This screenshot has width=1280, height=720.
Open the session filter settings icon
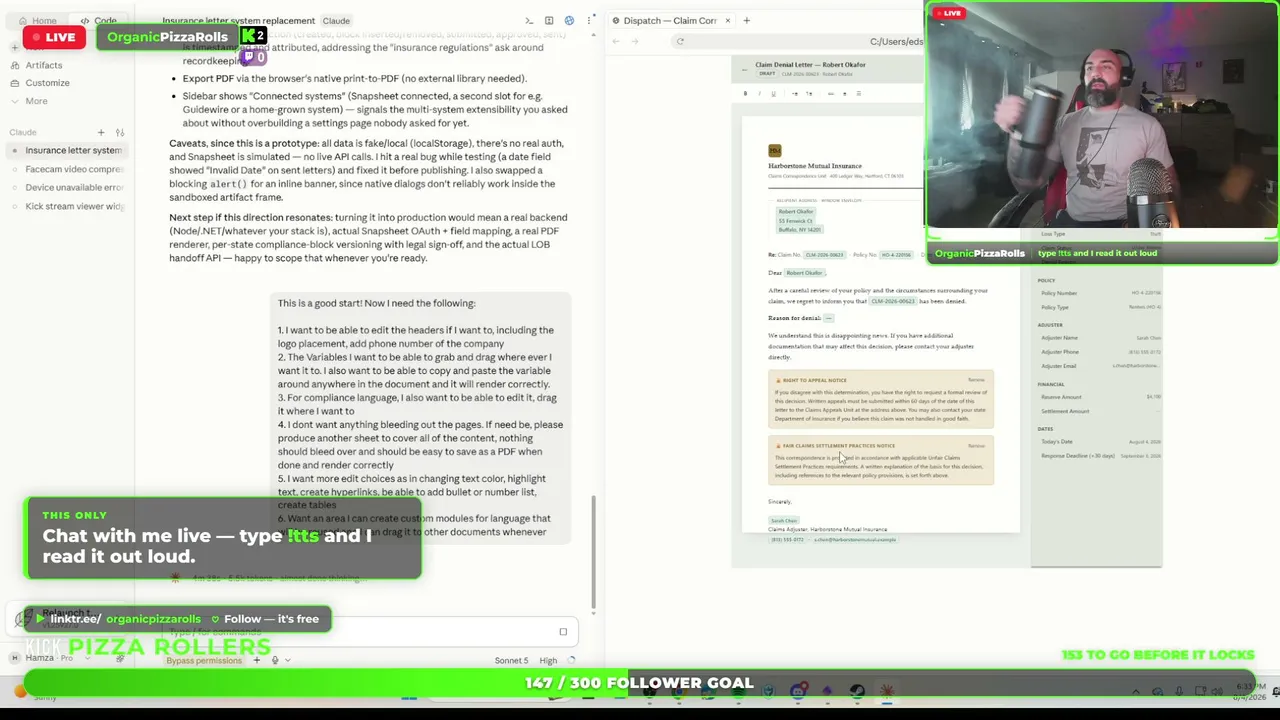(x=120, y=132)
